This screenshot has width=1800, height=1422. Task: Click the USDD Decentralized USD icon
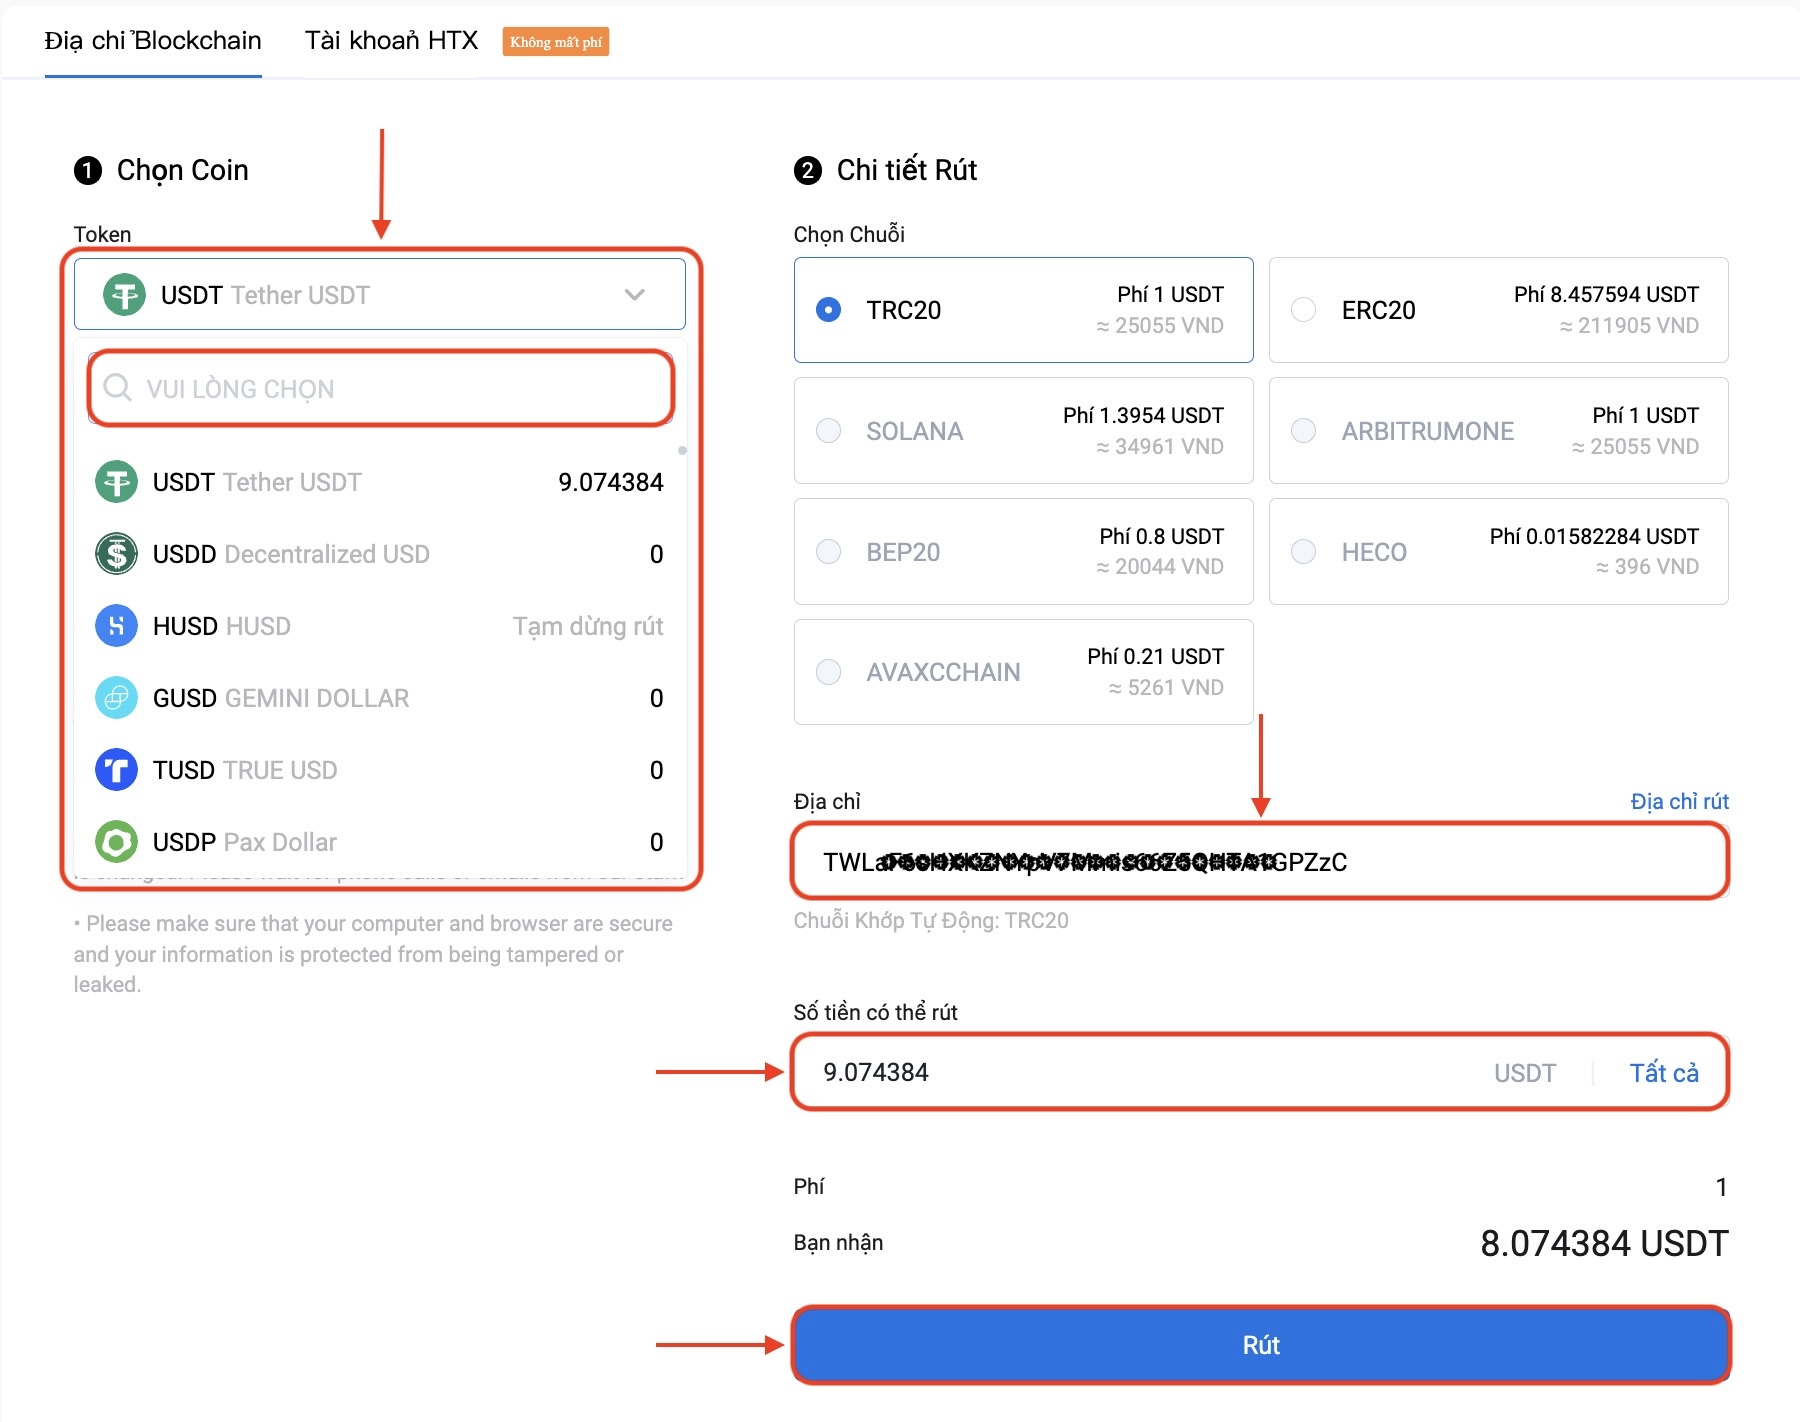pyautogui.click(x=116, y=554)
